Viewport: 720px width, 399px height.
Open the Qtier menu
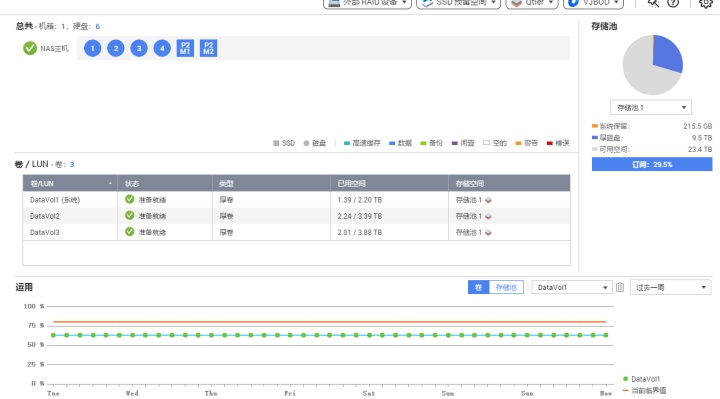(x=532, y=3)
